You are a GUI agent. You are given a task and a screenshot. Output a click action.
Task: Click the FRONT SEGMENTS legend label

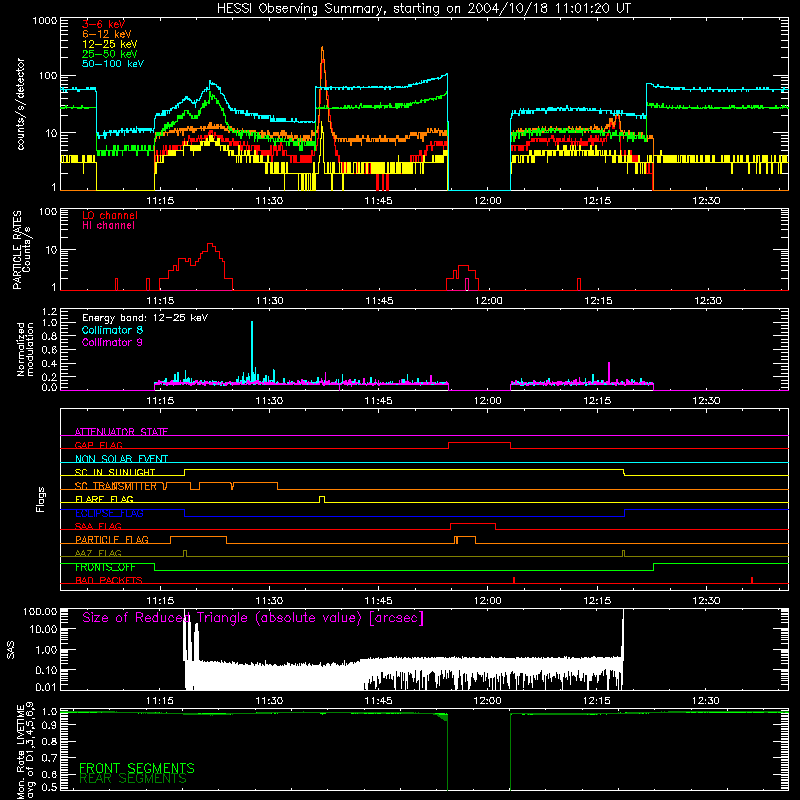pos(137,768)
